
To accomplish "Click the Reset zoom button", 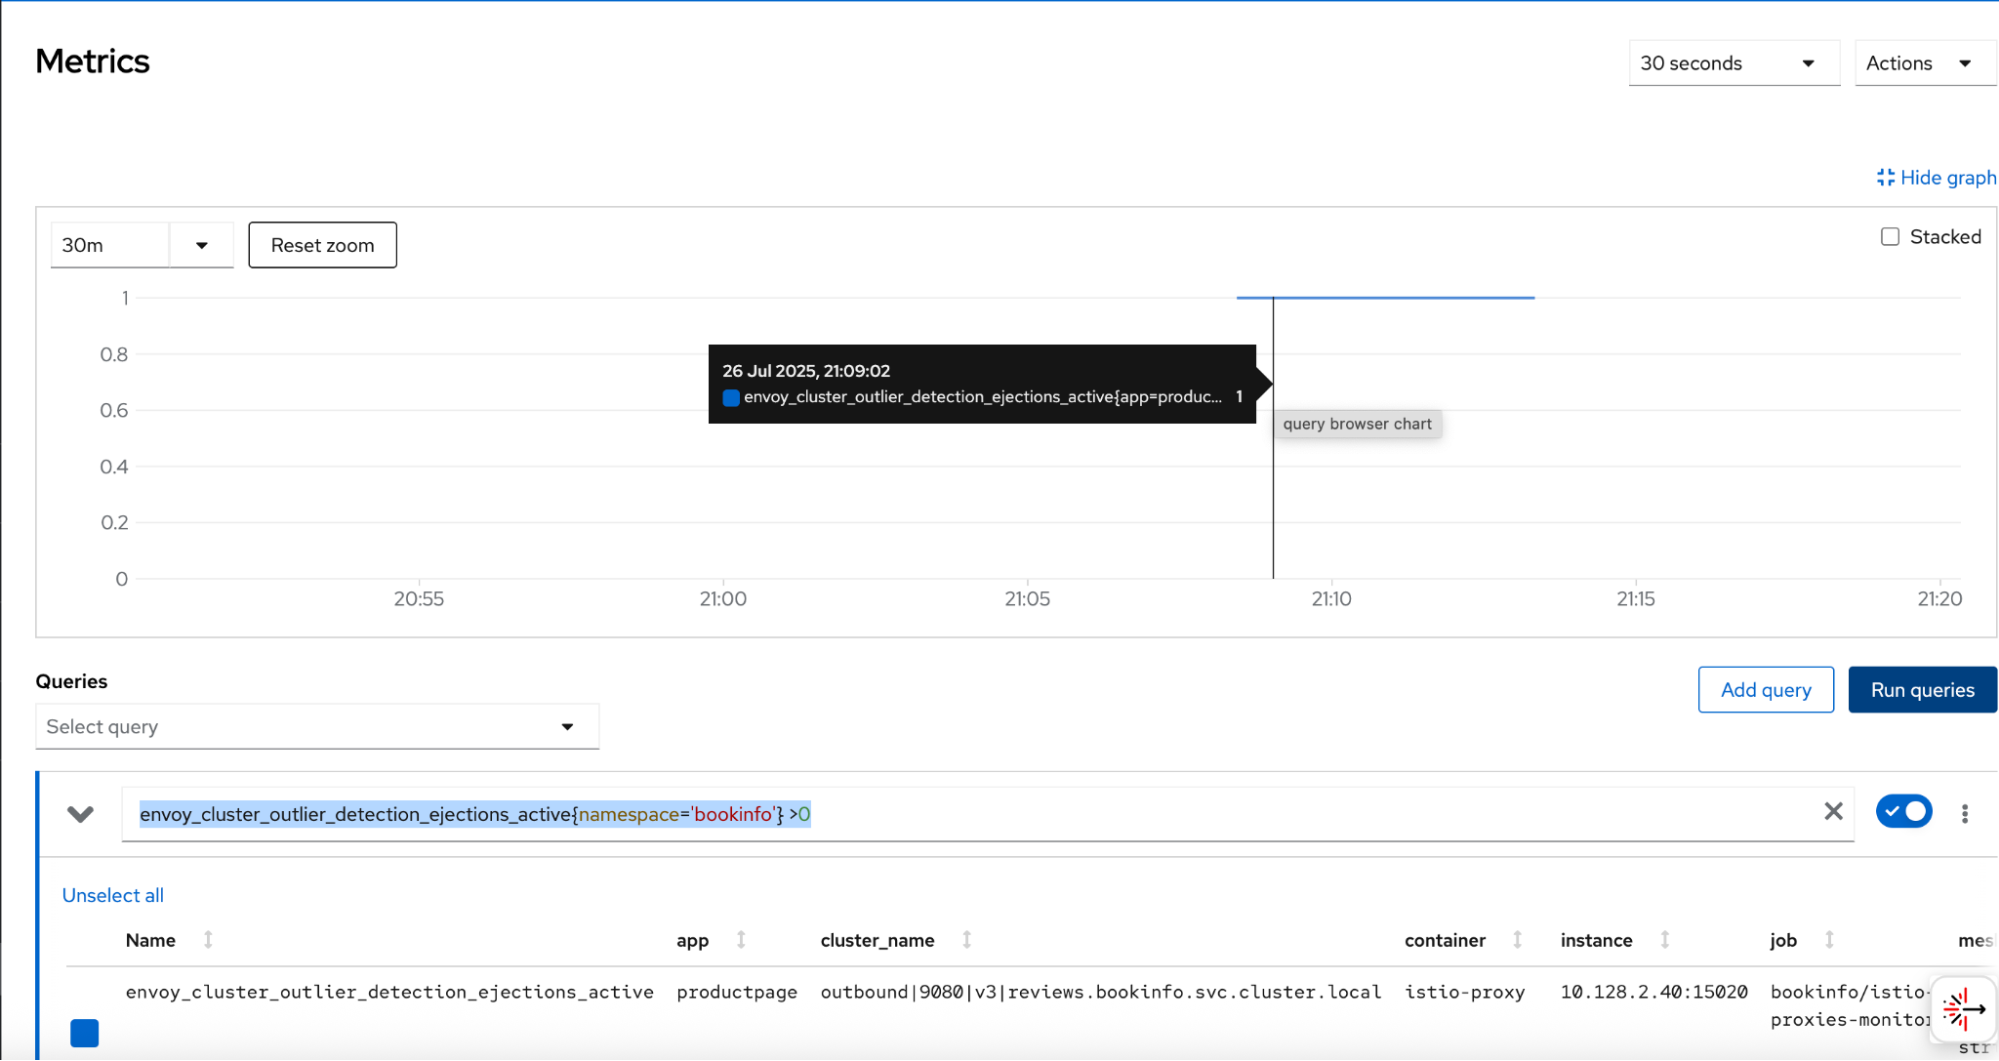I will [x=322, y=245].
